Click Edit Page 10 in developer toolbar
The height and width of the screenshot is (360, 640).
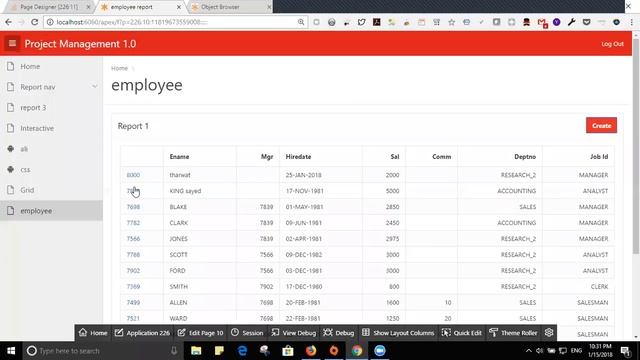click(x=200, y=333)
